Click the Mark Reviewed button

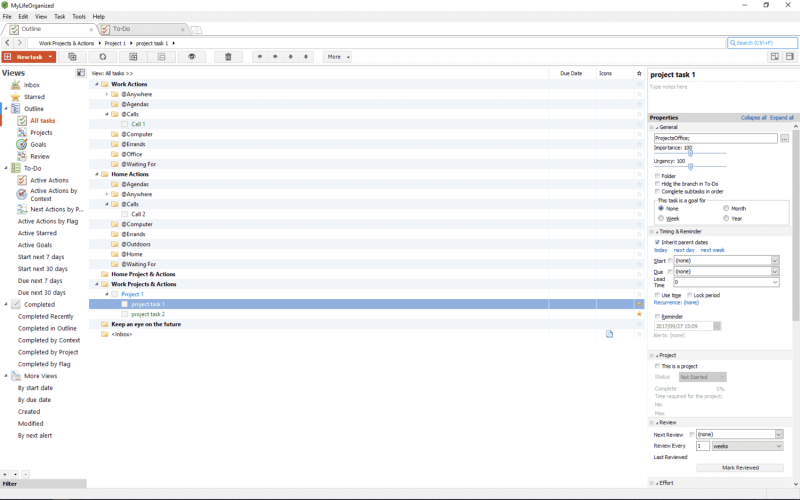[x=739, y=467]
